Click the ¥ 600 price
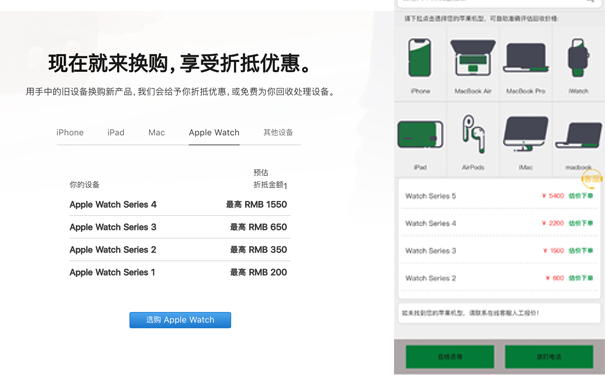This screenshot has height=375, width=605. coord(555,278)
